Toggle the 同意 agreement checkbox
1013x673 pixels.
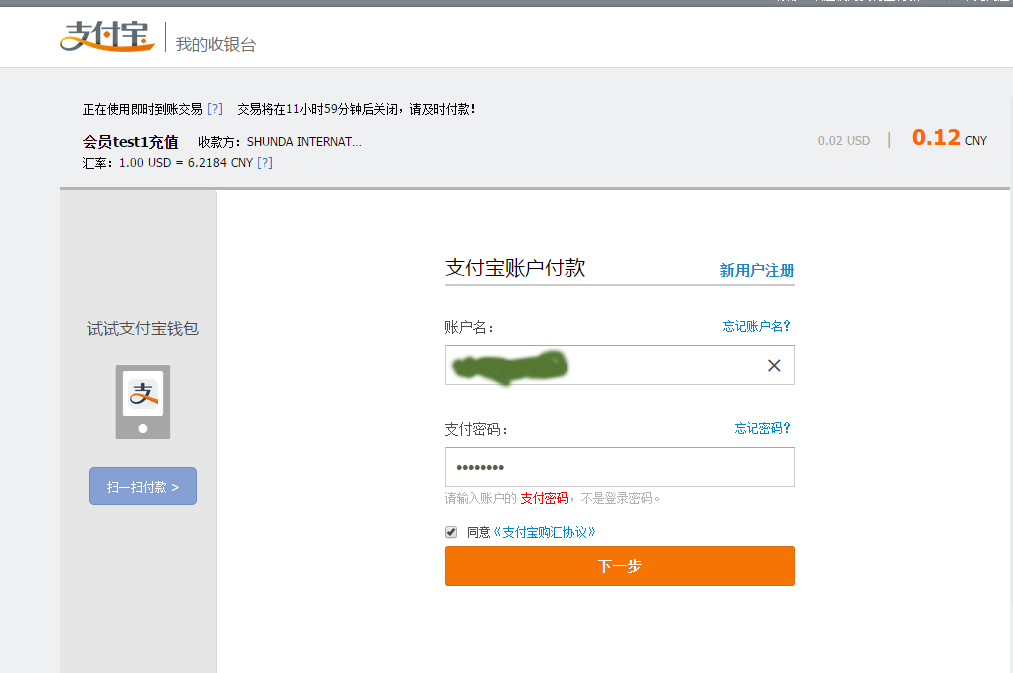click(451, 532)
